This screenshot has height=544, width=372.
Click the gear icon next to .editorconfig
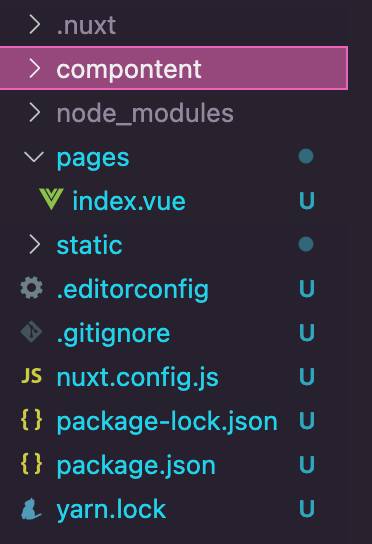click(32, 287)
